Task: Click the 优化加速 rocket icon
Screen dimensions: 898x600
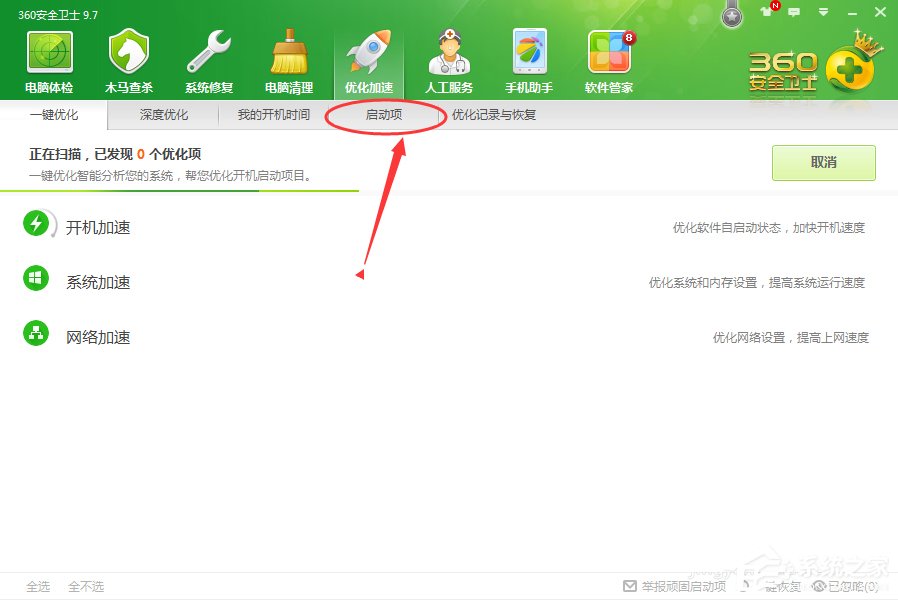Action: [x=368, y=50]
